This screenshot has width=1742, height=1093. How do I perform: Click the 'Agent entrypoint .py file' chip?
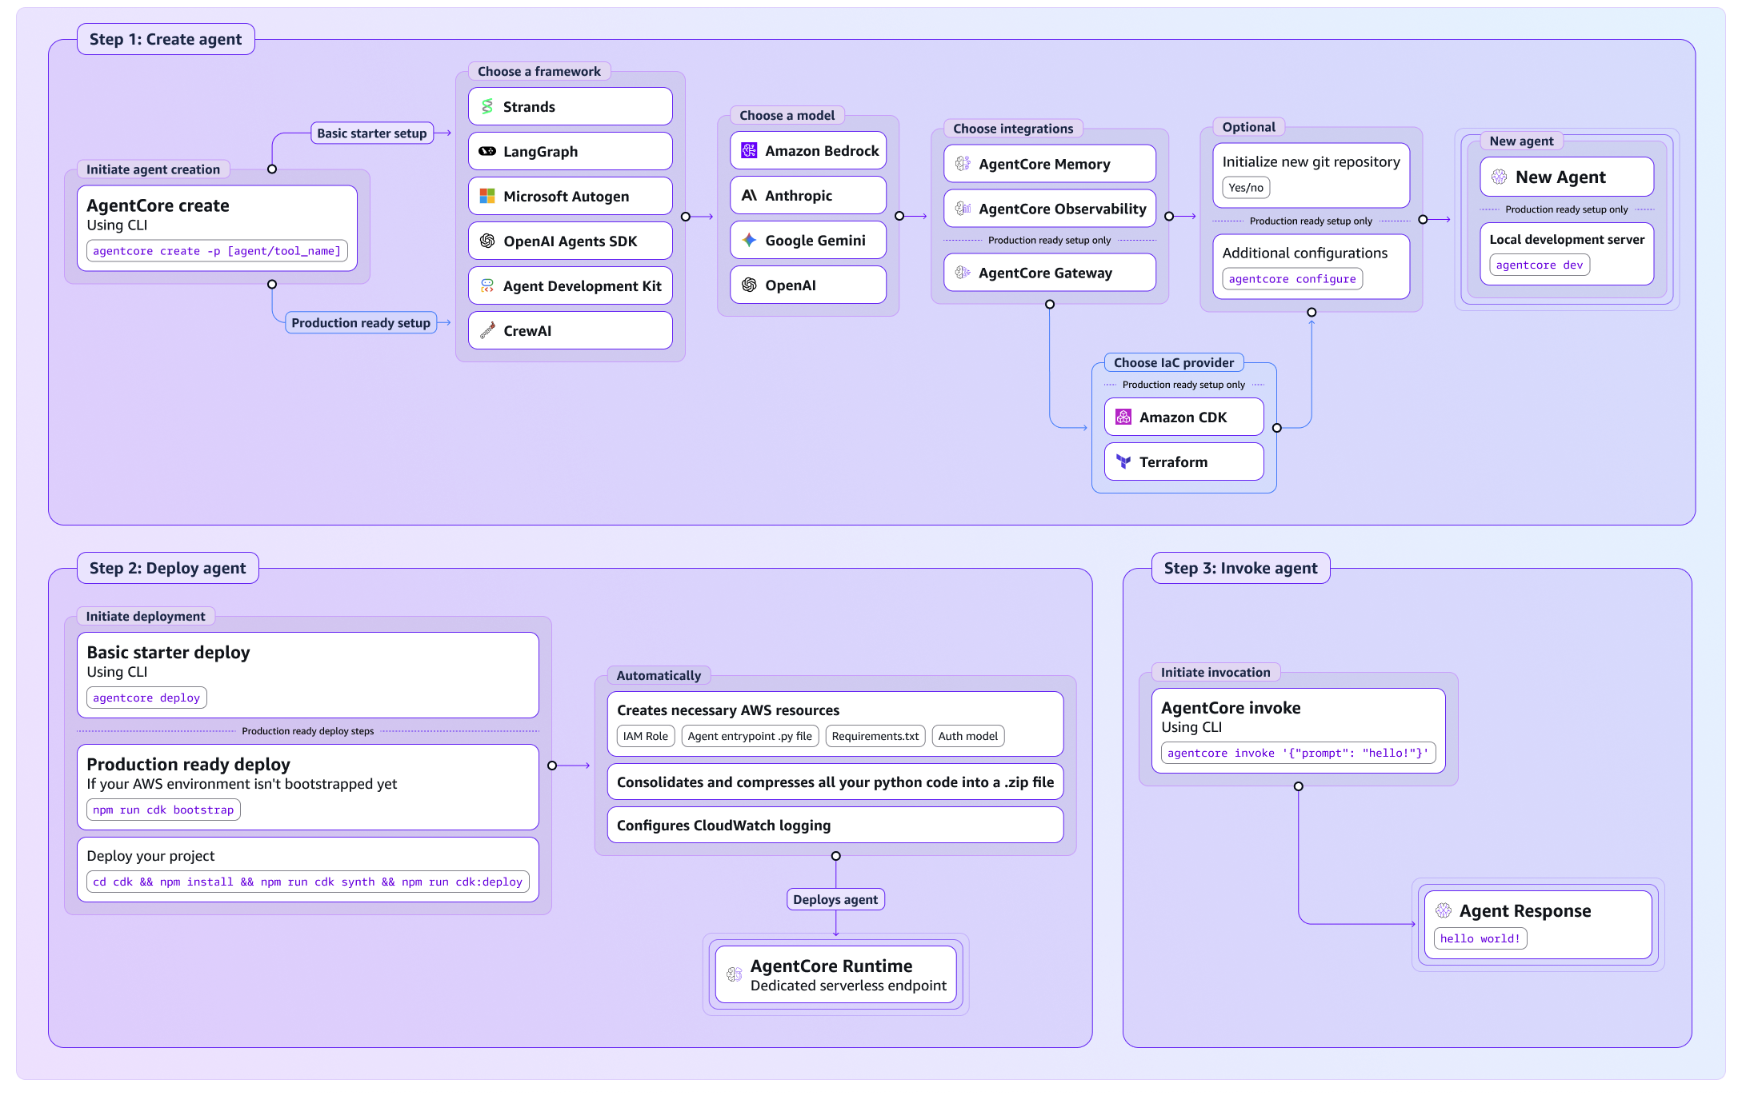[750, 736]
